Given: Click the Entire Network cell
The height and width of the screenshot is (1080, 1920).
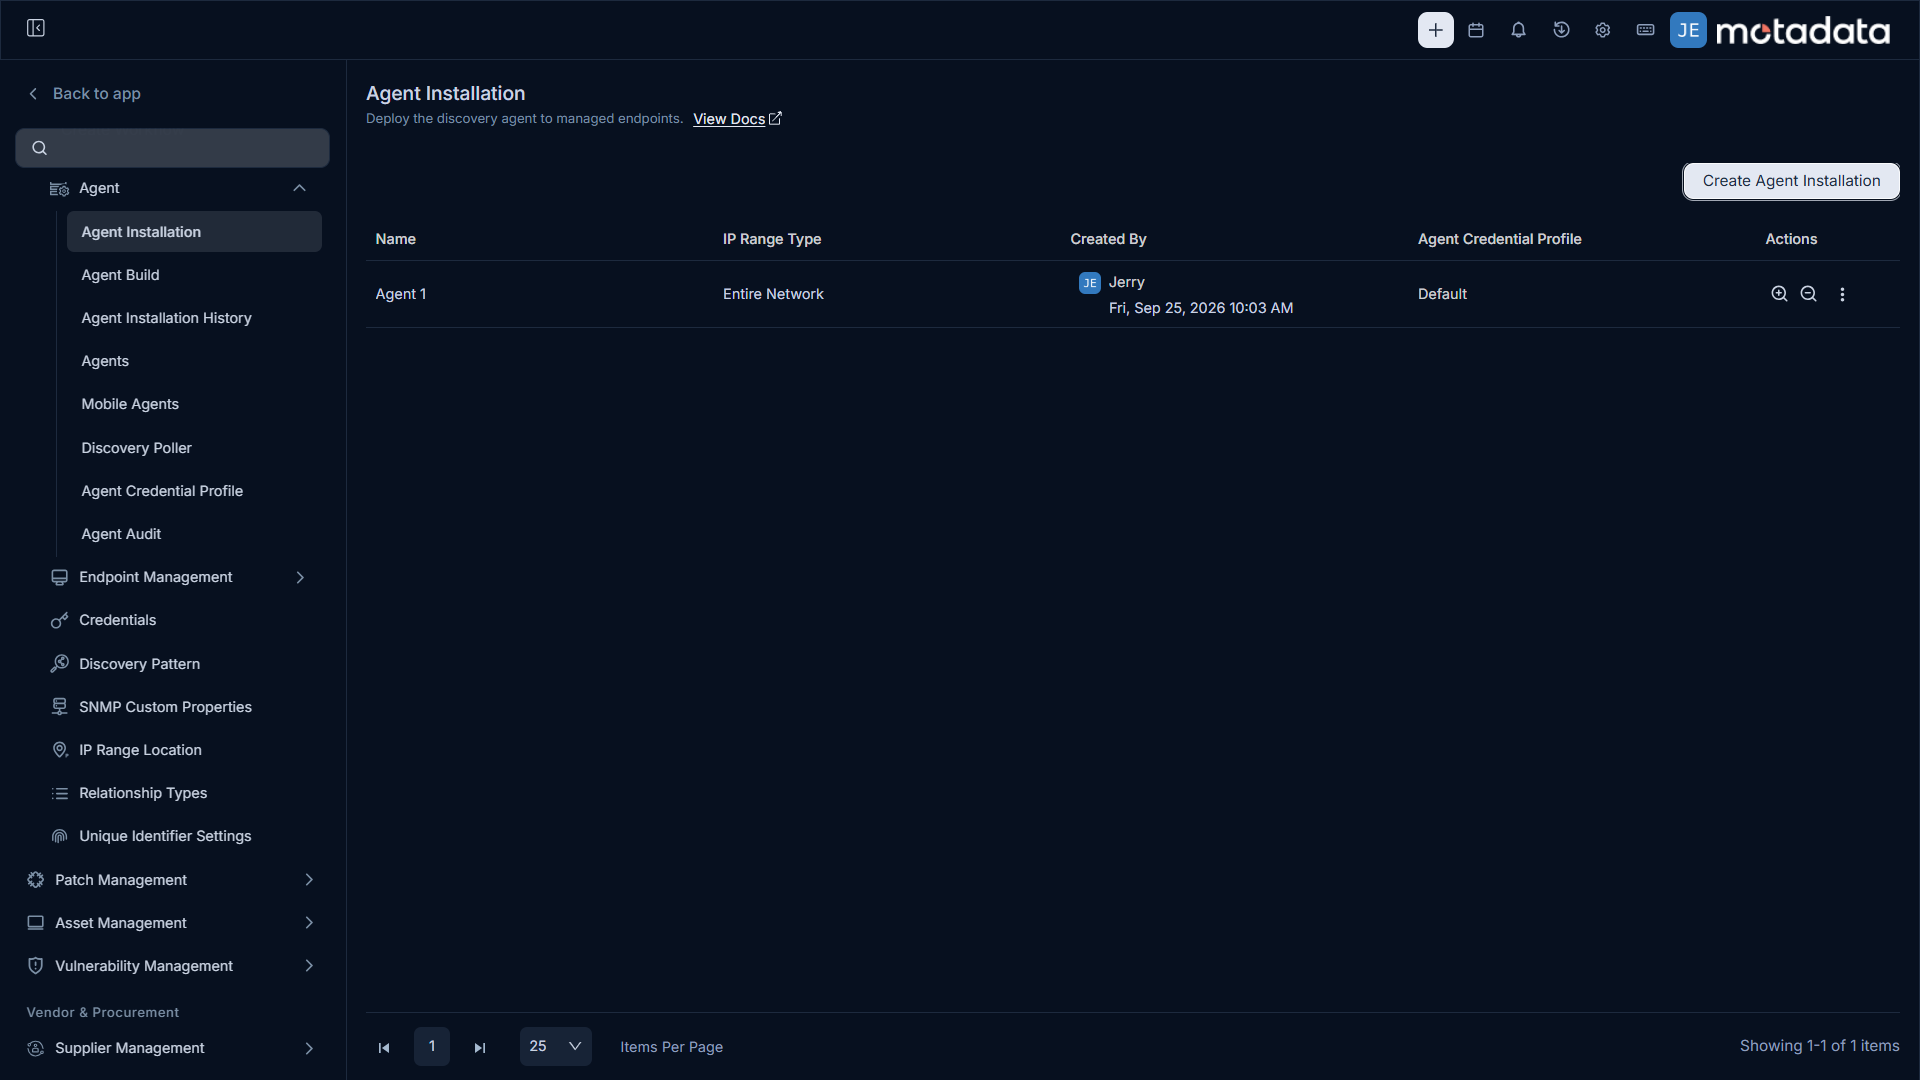Looking at the screenshot, I should tap(773, 294).
